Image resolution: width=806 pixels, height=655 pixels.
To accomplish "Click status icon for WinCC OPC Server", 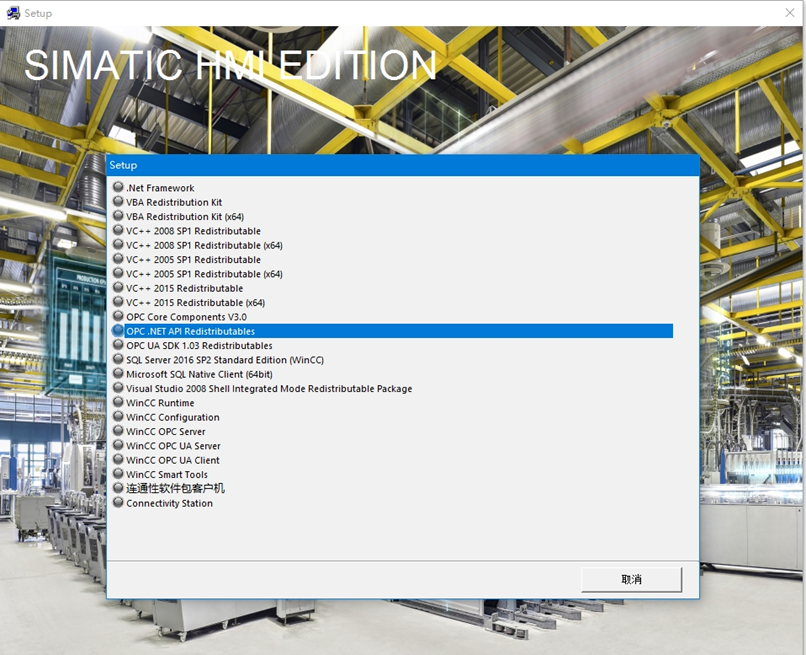I will coord(118,430).
